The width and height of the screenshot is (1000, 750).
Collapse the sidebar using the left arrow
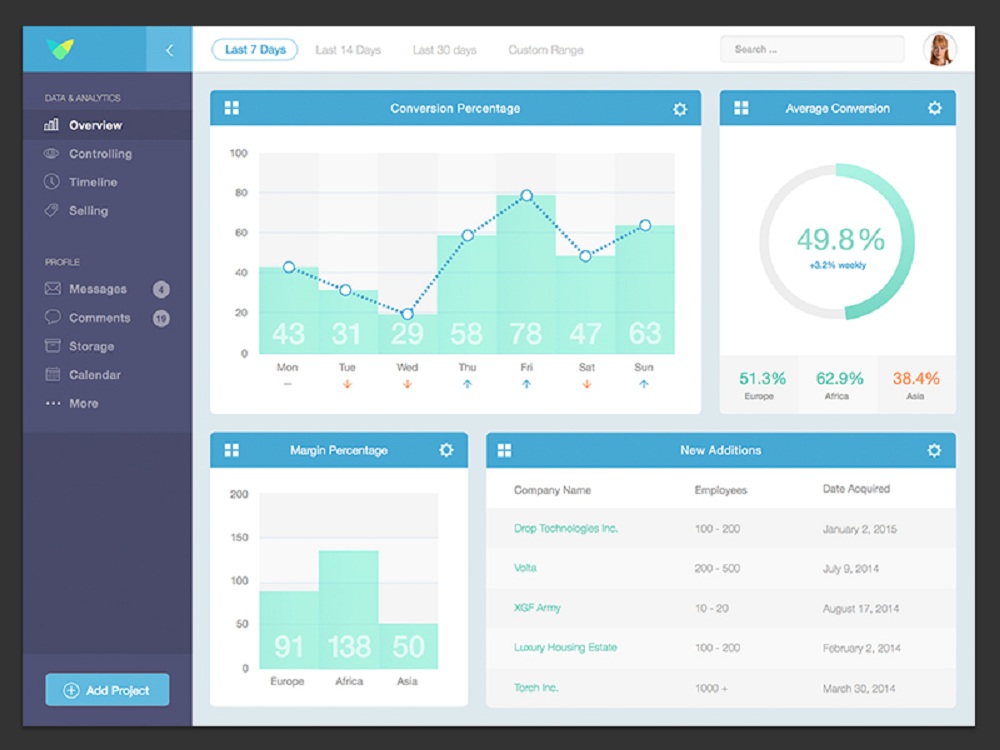tap(169, 49)
